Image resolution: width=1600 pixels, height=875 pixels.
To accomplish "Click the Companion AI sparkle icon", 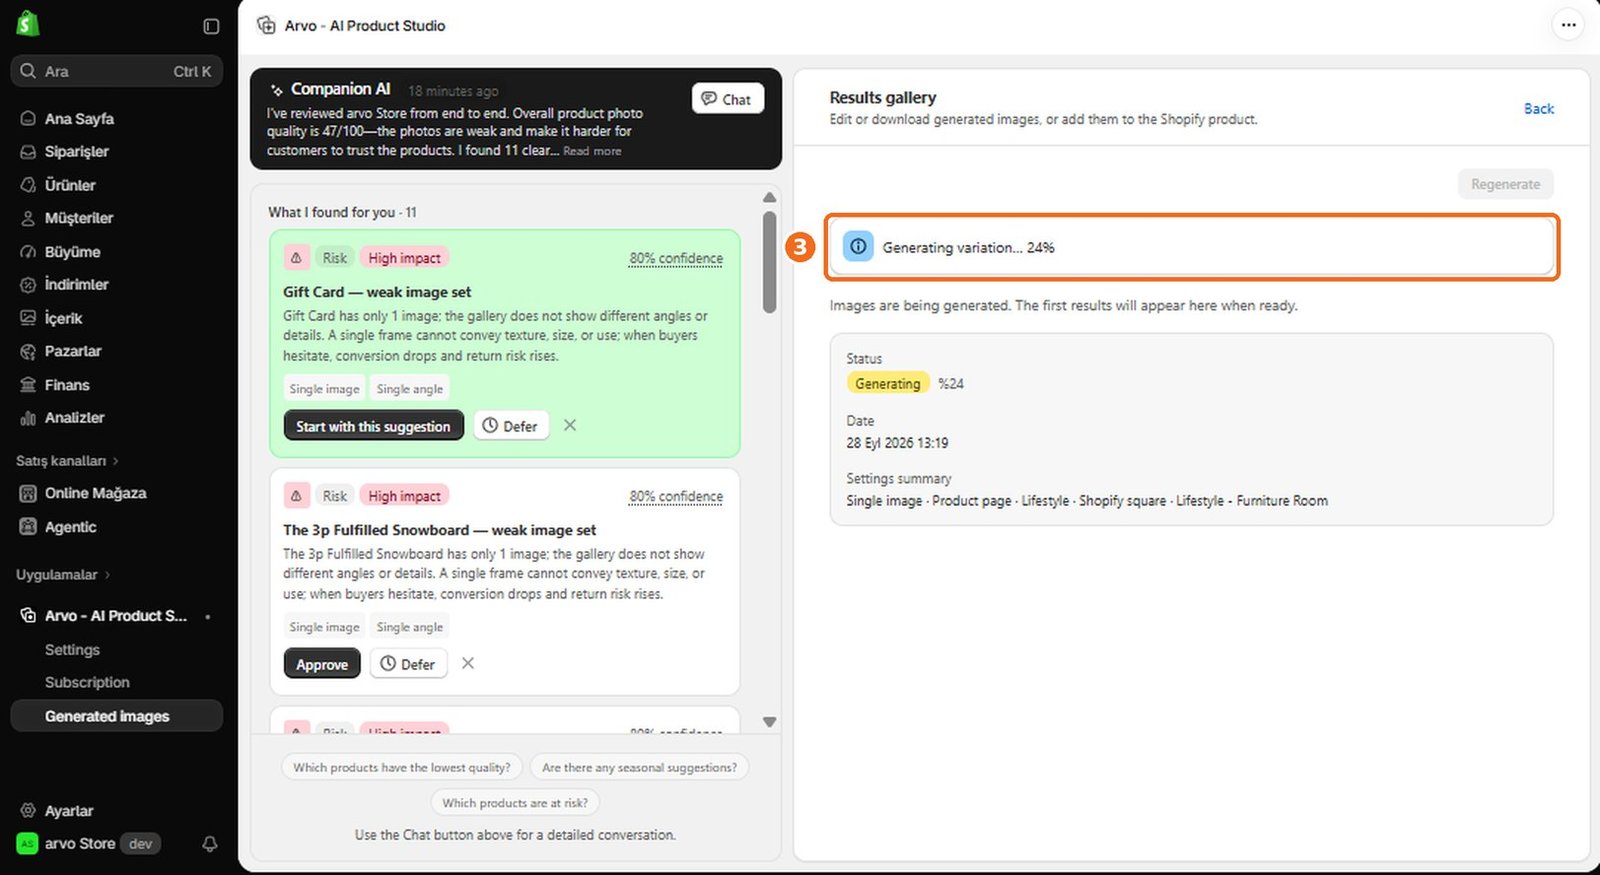I will click(277, 90).
